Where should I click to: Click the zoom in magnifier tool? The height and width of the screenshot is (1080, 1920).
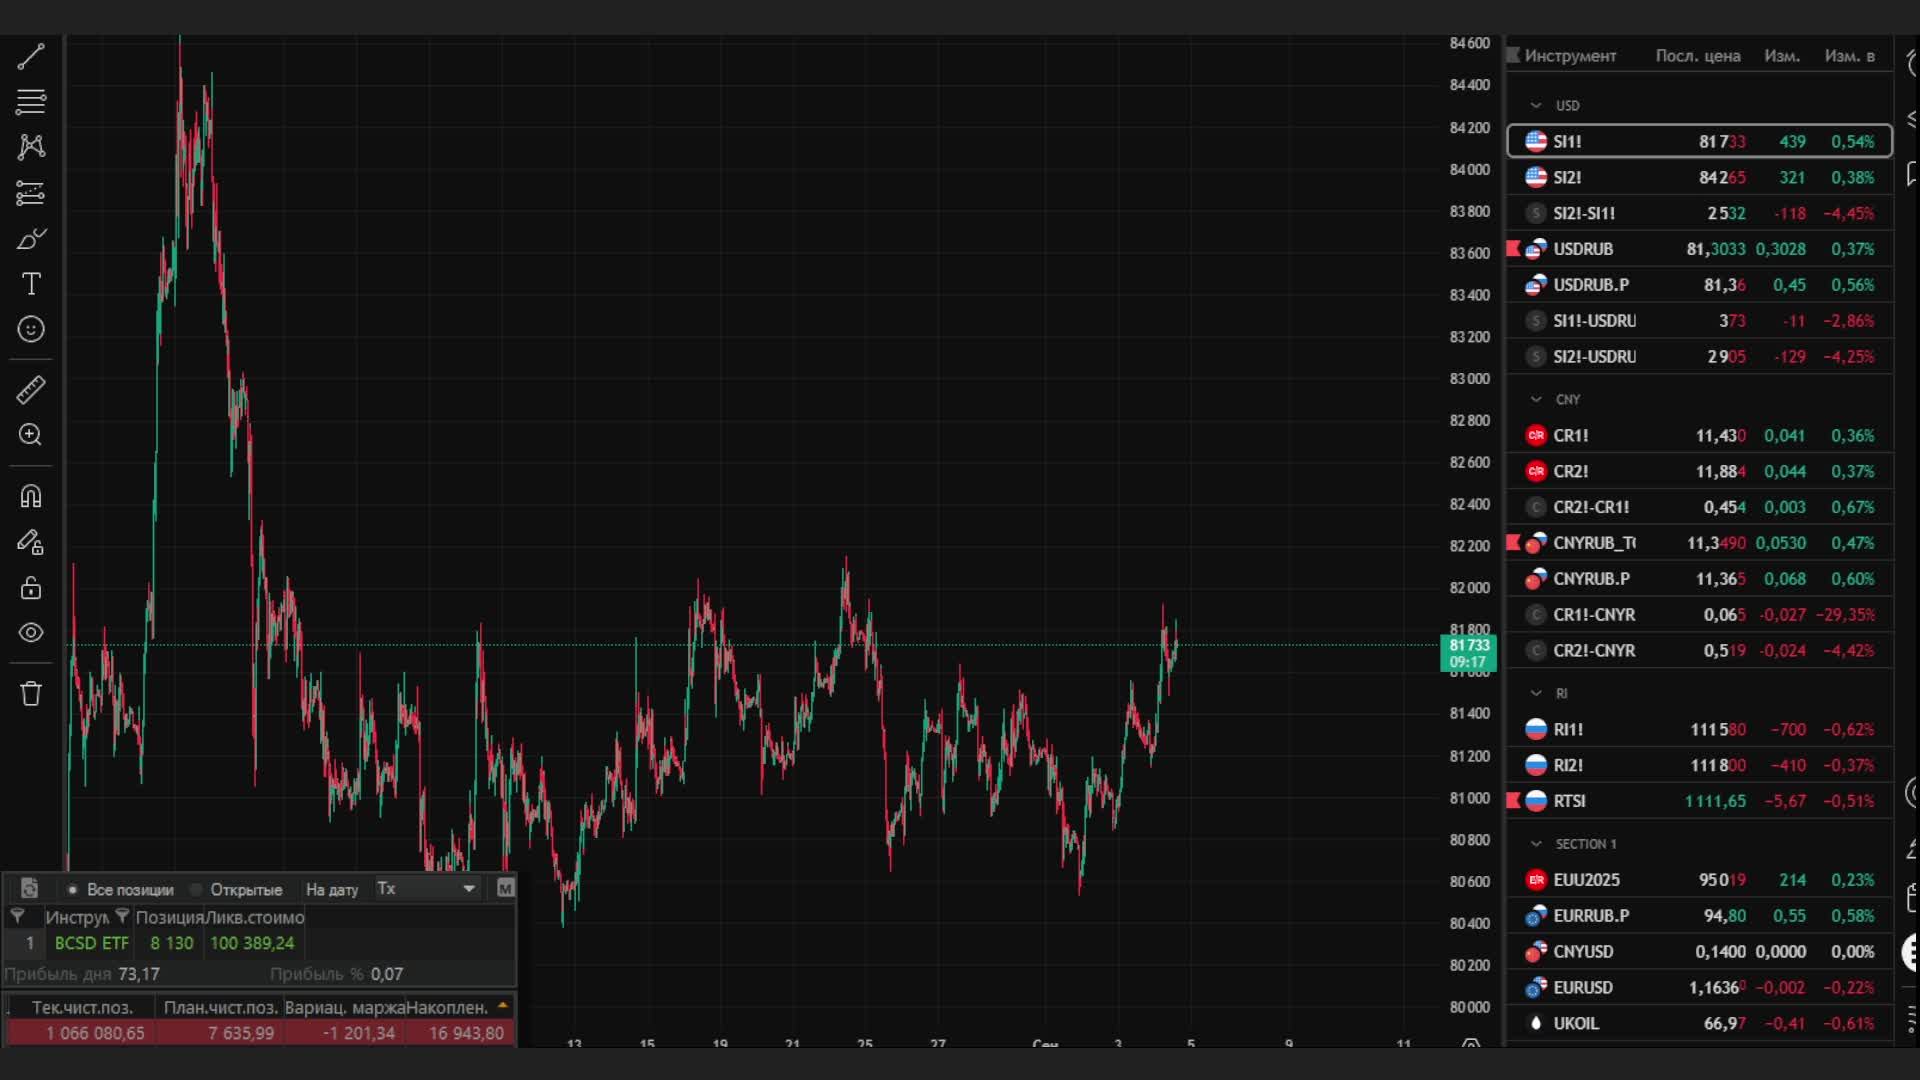31,435
